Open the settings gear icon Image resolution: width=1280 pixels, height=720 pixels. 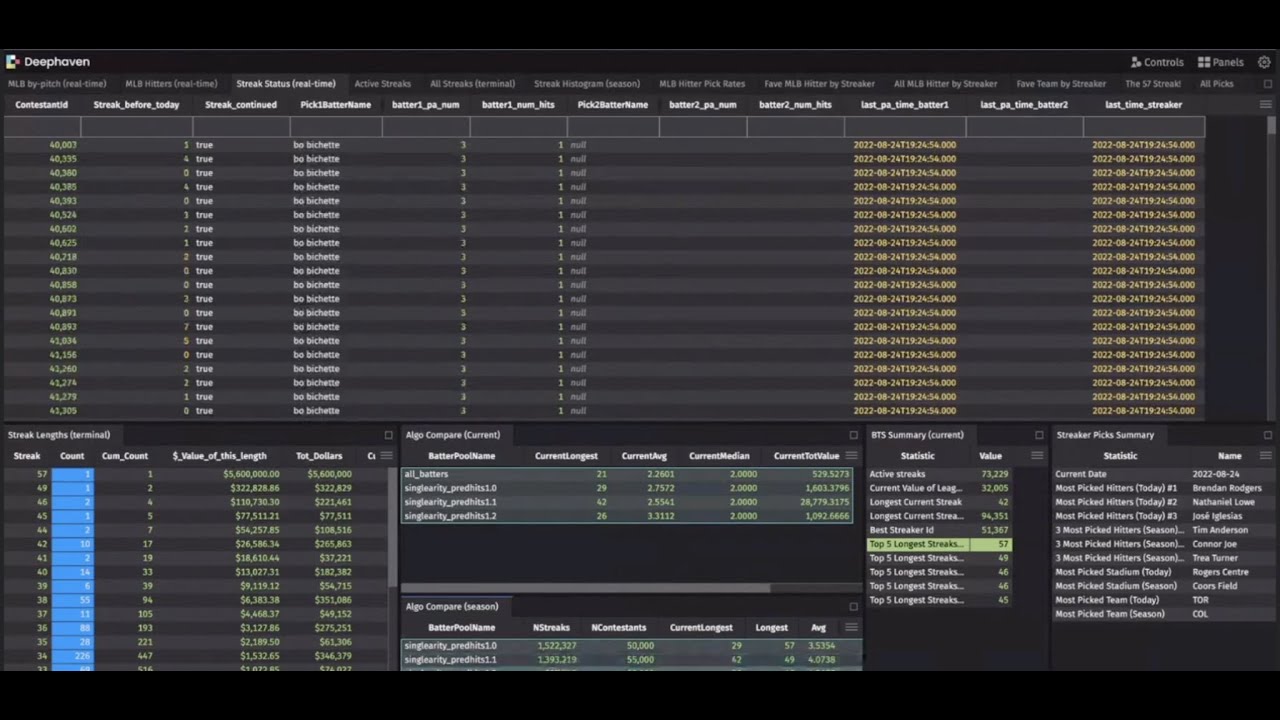click(x=1264, y=62)
